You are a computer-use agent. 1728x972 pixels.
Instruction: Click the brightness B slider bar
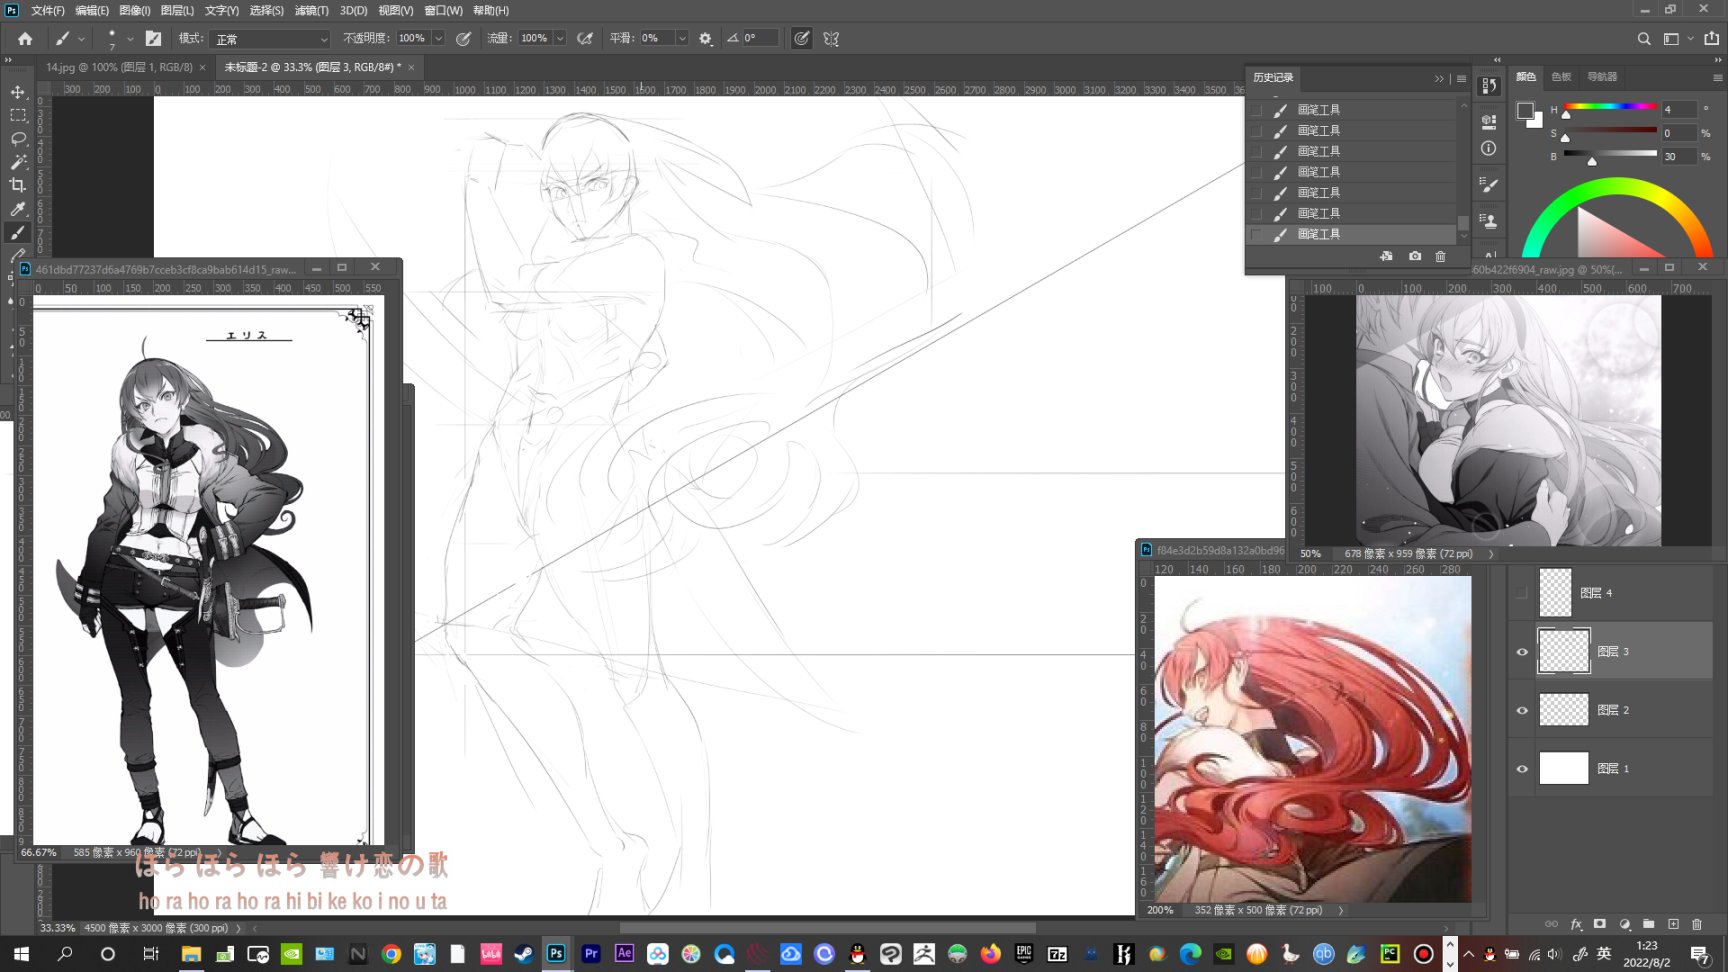click(x=1610, y=154)
